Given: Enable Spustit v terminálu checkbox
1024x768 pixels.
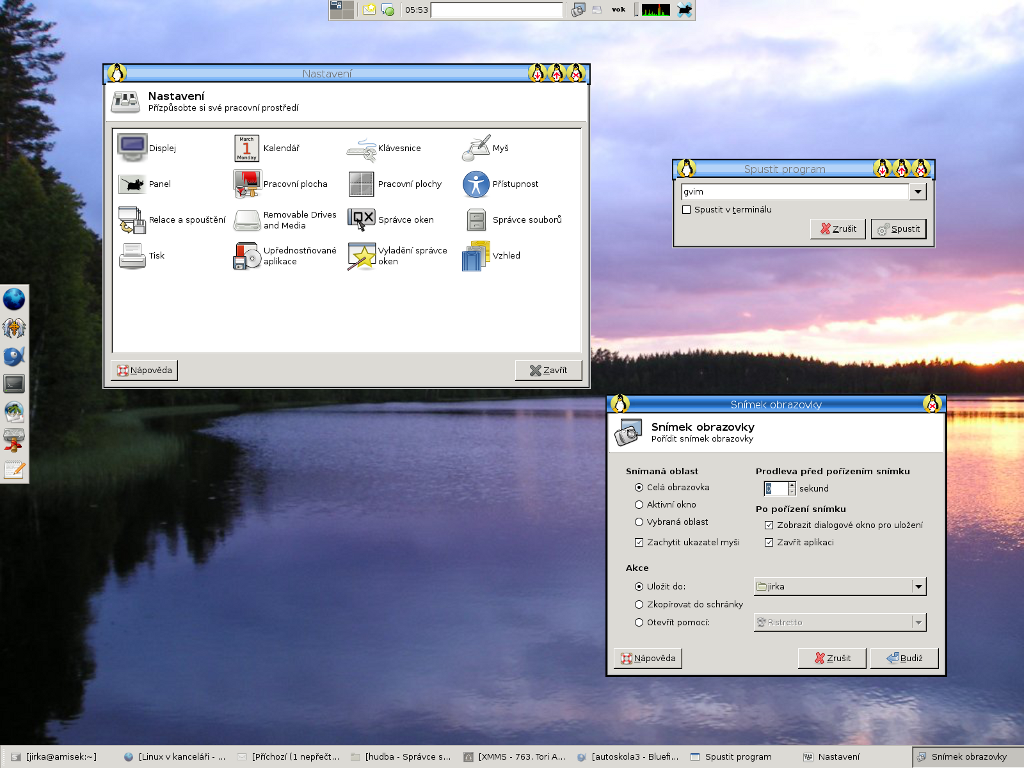Looking at the screenshot, I should (686, 210).
